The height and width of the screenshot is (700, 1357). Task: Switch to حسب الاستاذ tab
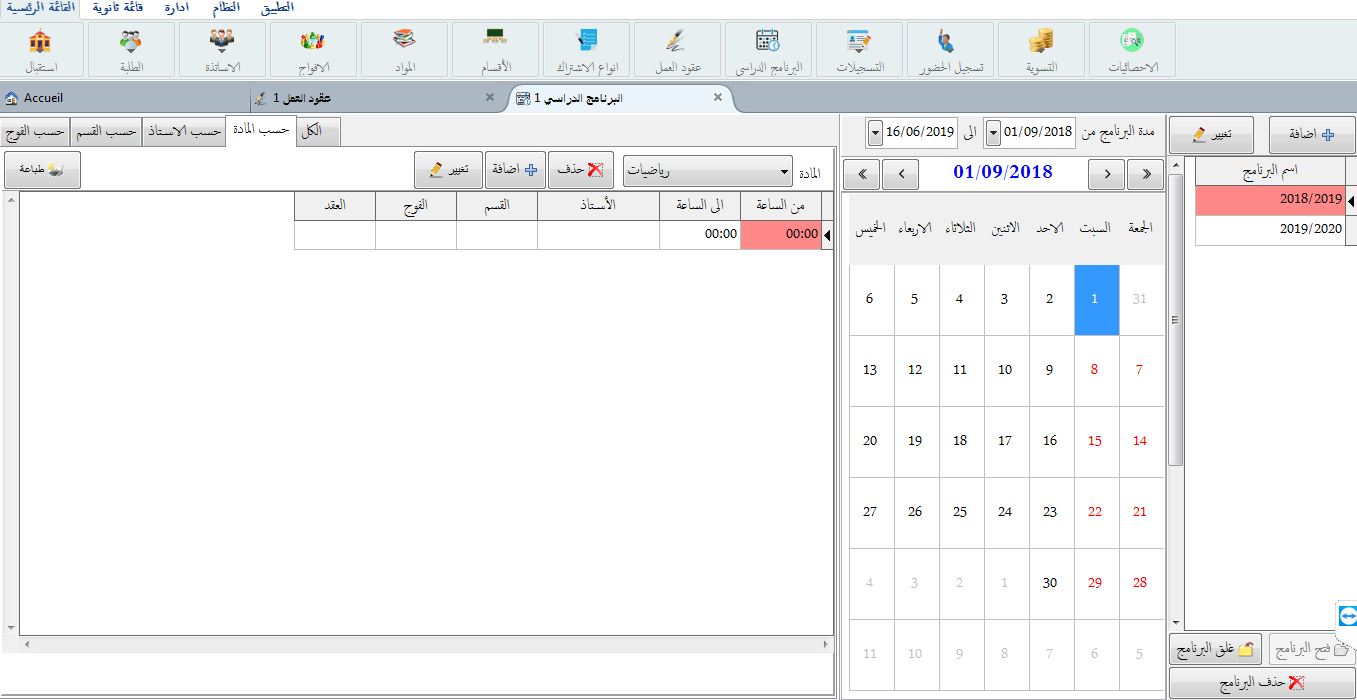coord(183,132)
